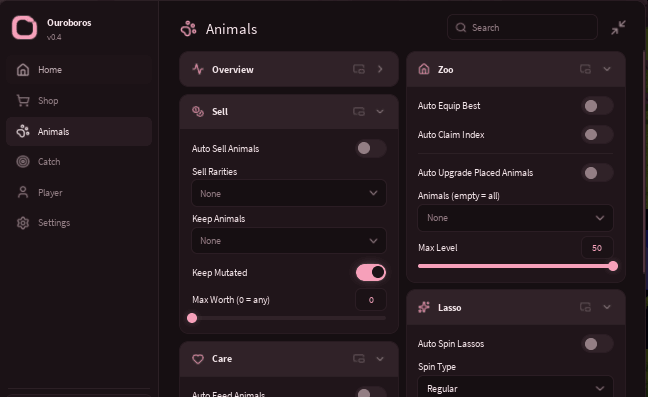
Task: Click the page scrollbar on right edge
Action: click(x=645, y=161)
